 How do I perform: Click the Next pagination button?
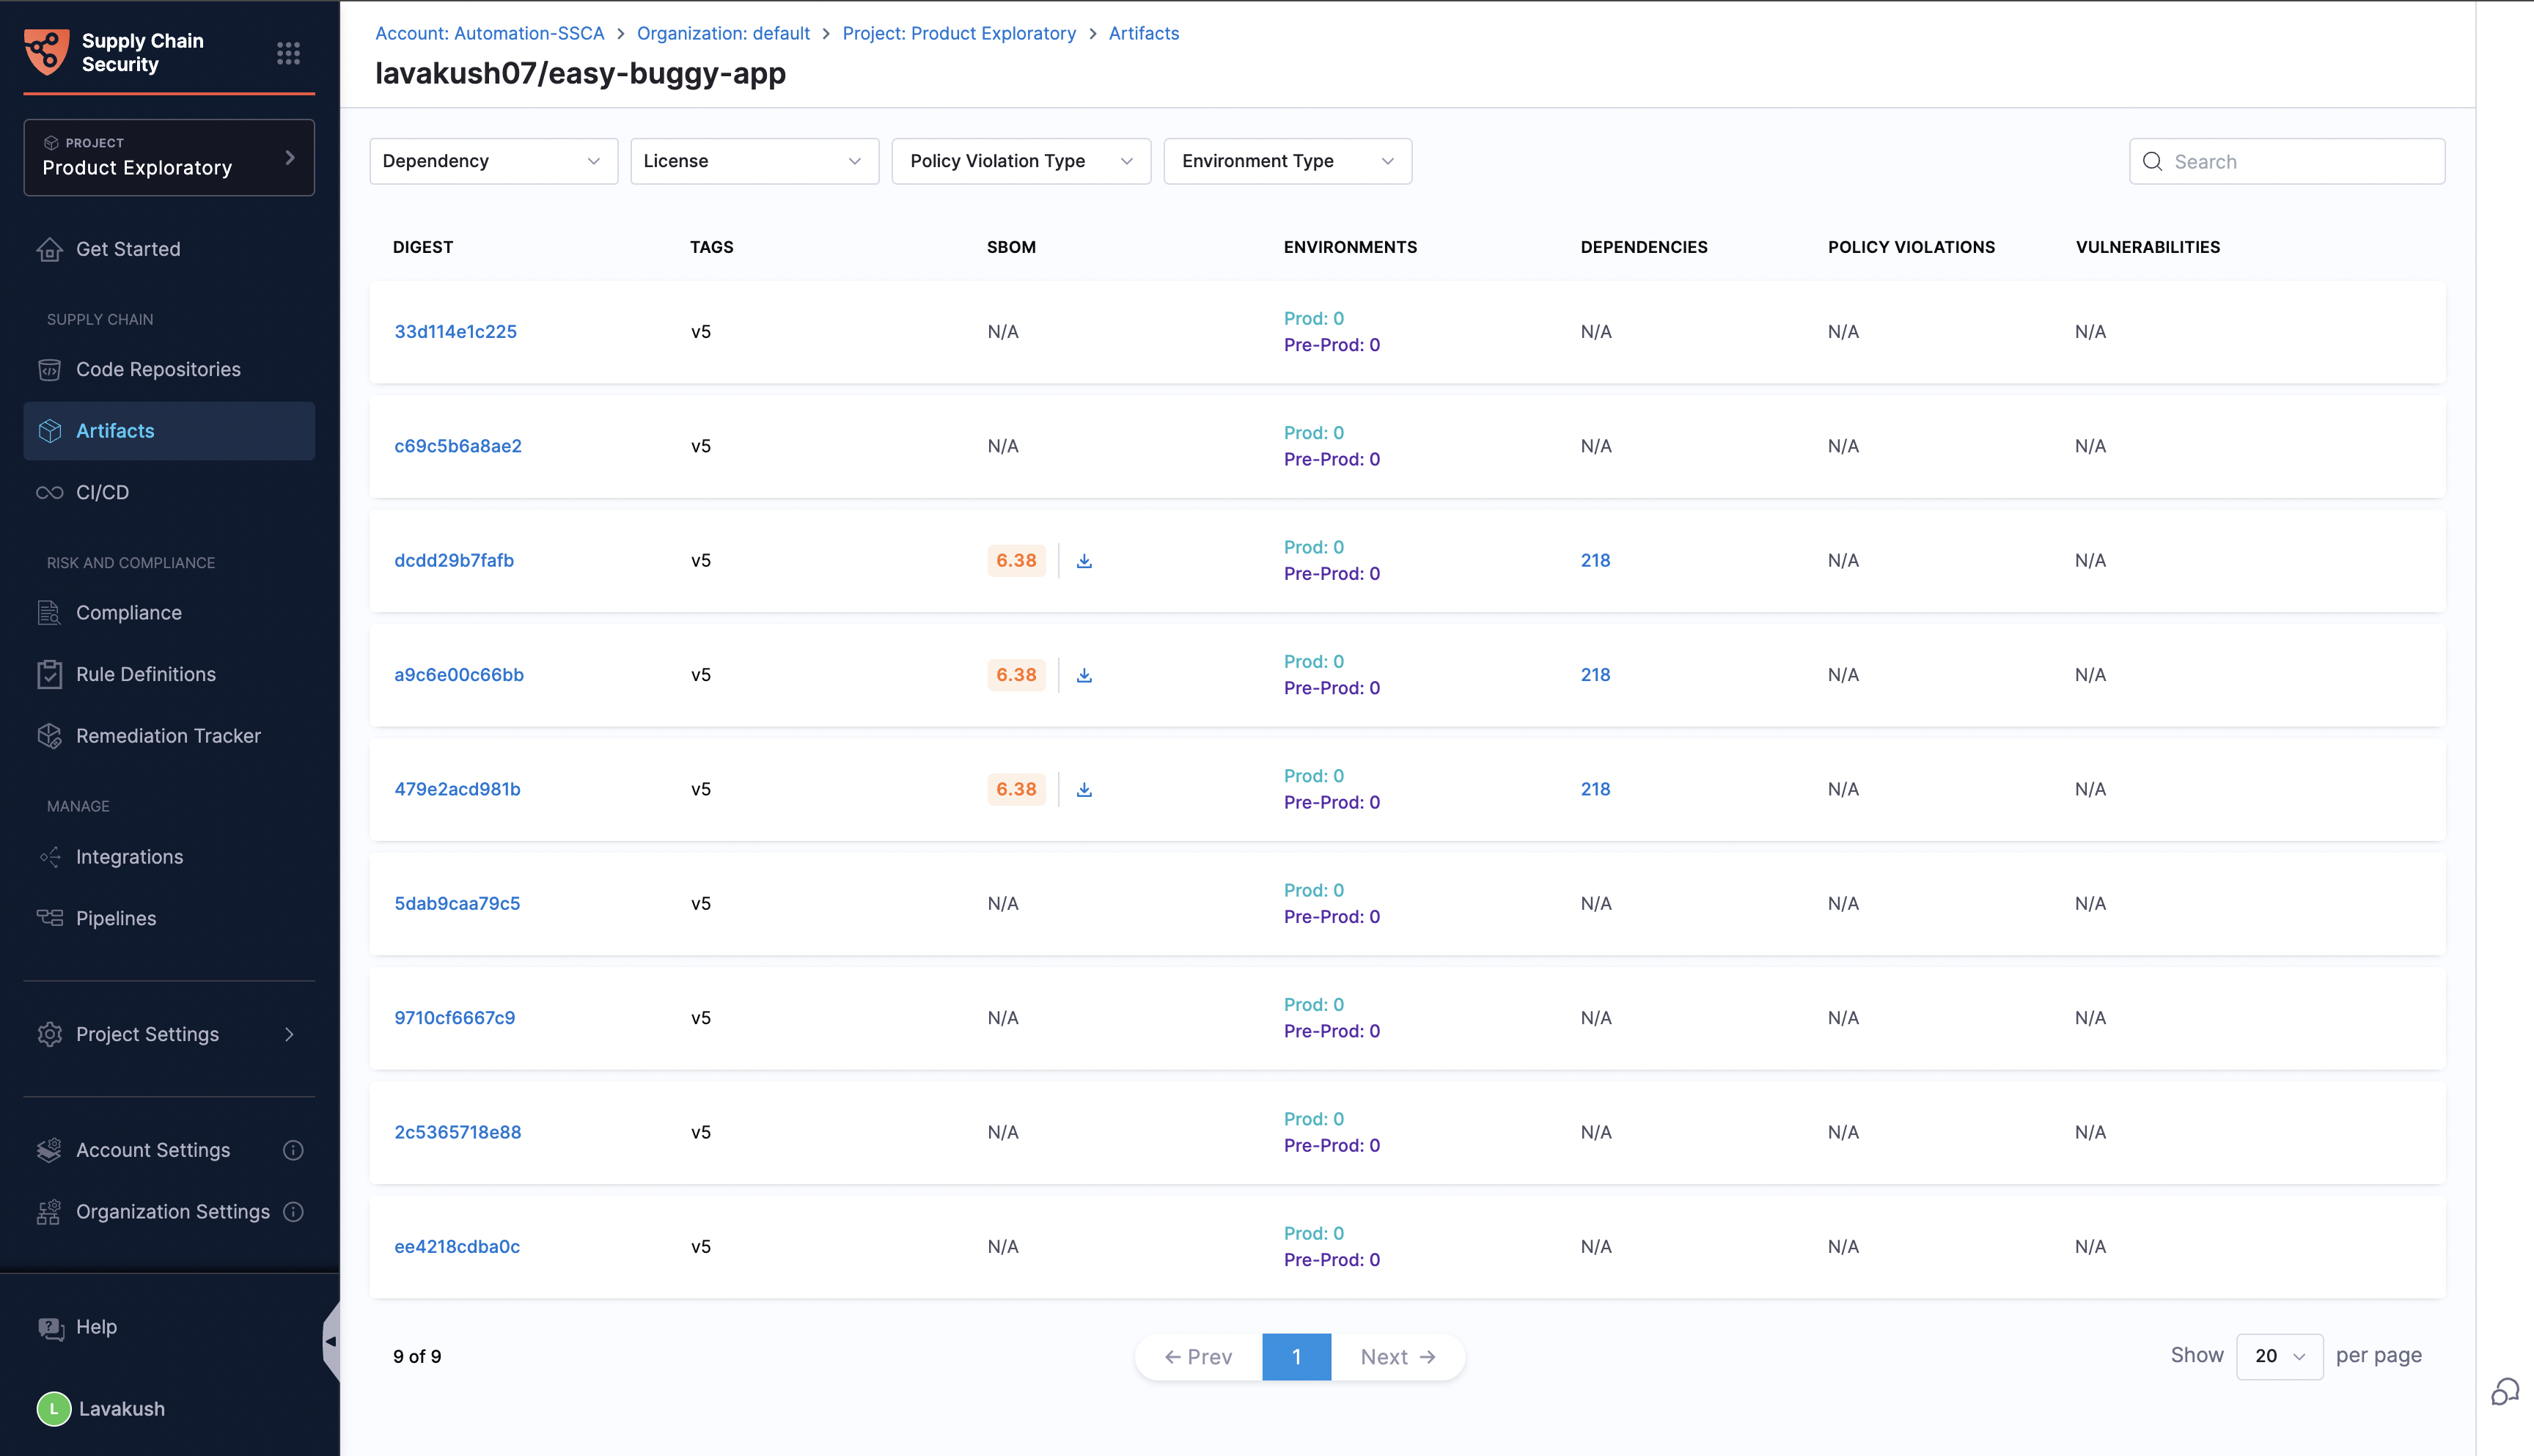pyautogui.click(x=1398, y=1357)
